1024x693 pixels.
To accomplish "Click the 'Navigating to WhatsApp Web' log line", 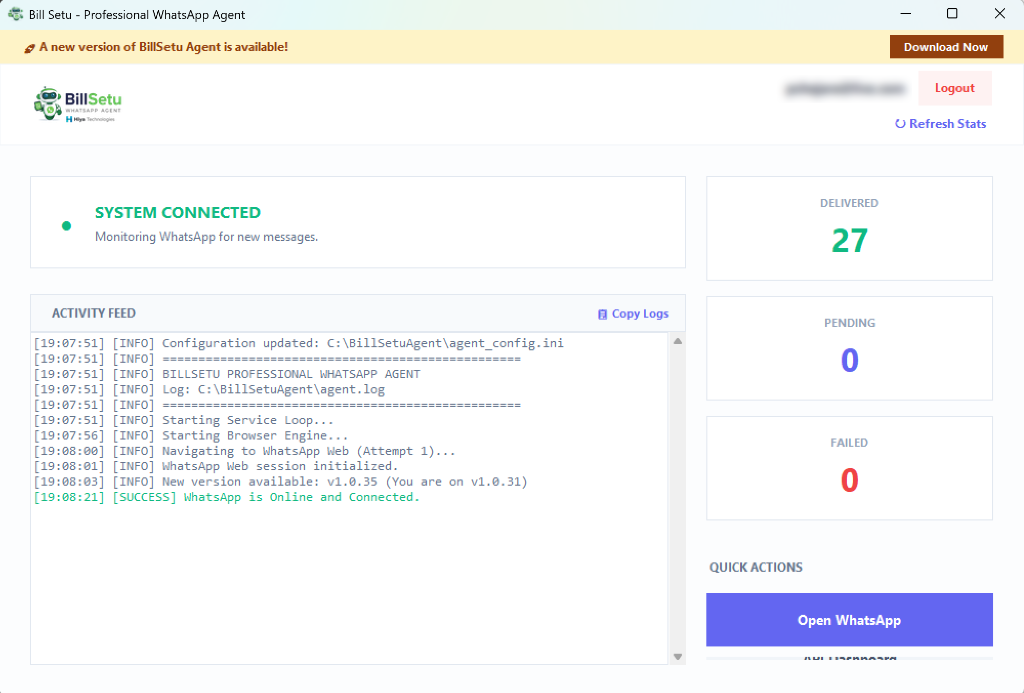I will [244, 451].
